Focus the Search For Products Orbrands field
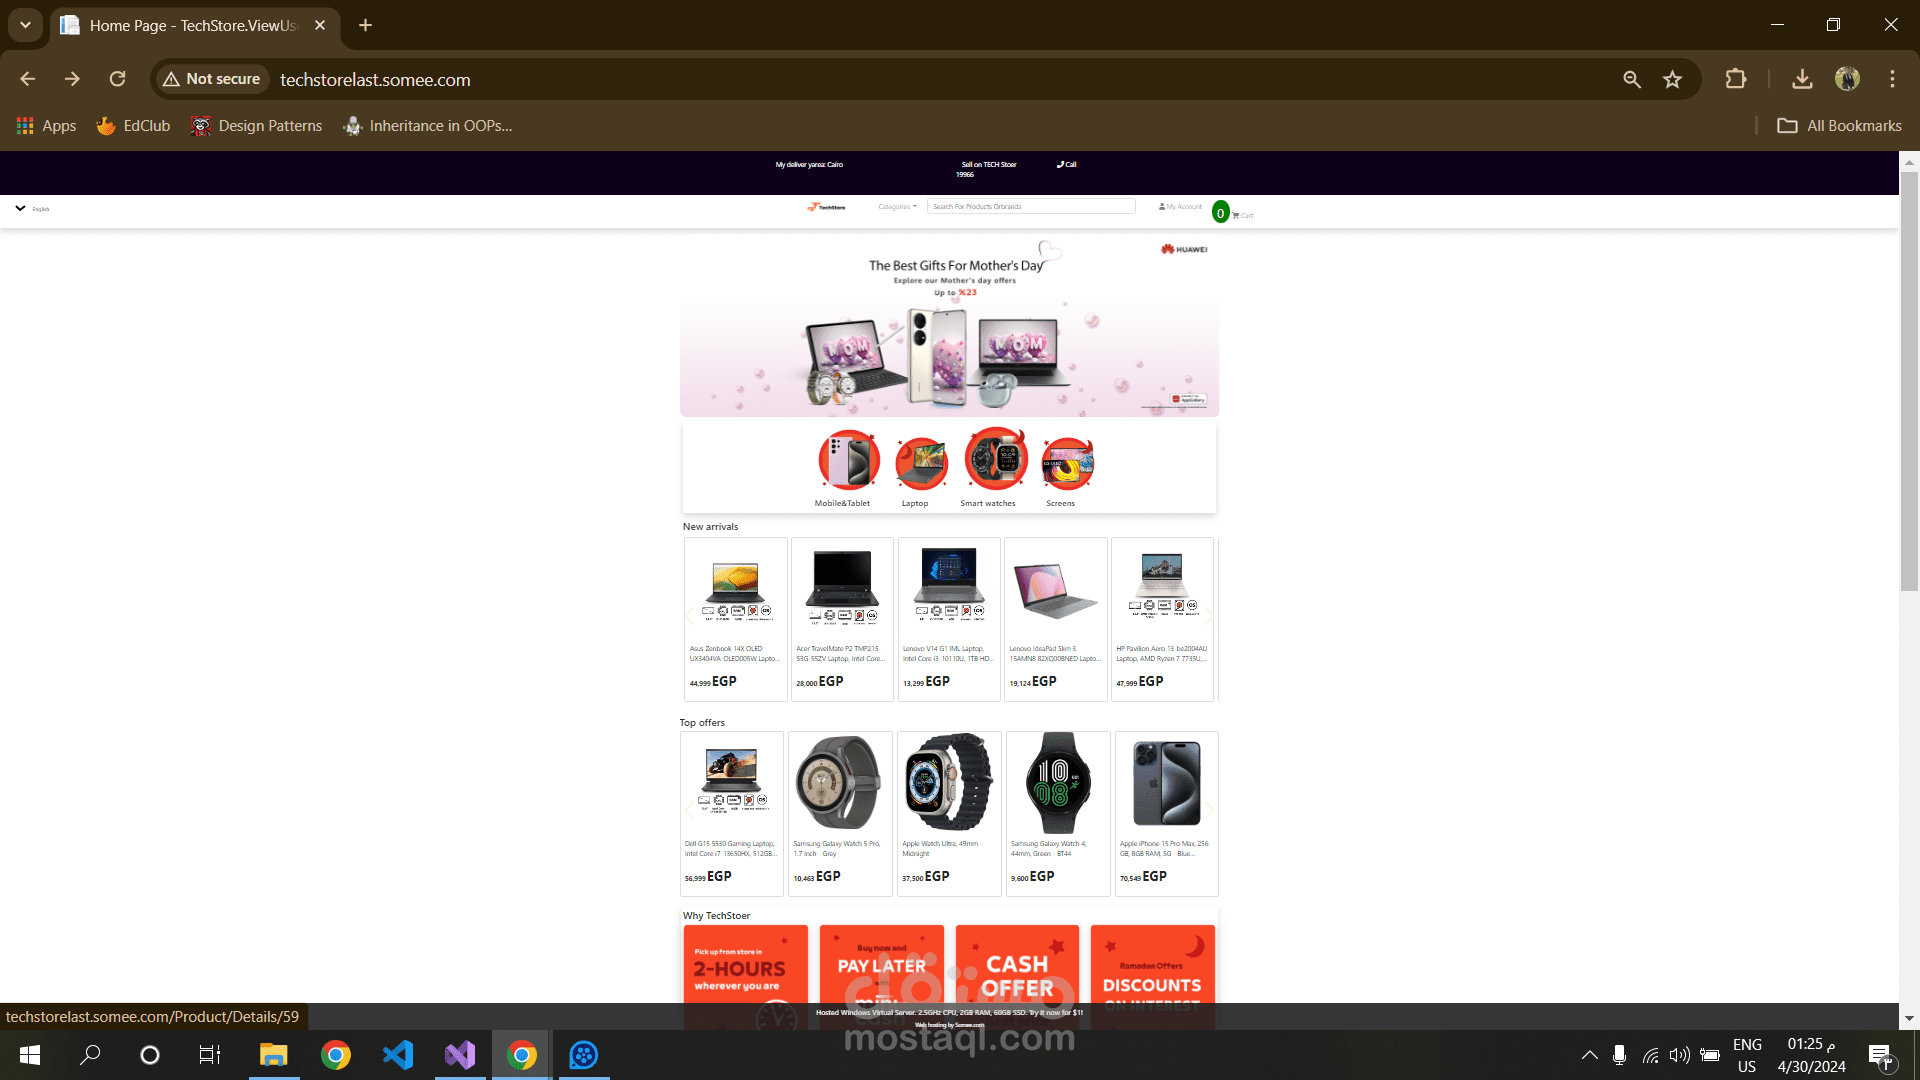 point(1031,207)
